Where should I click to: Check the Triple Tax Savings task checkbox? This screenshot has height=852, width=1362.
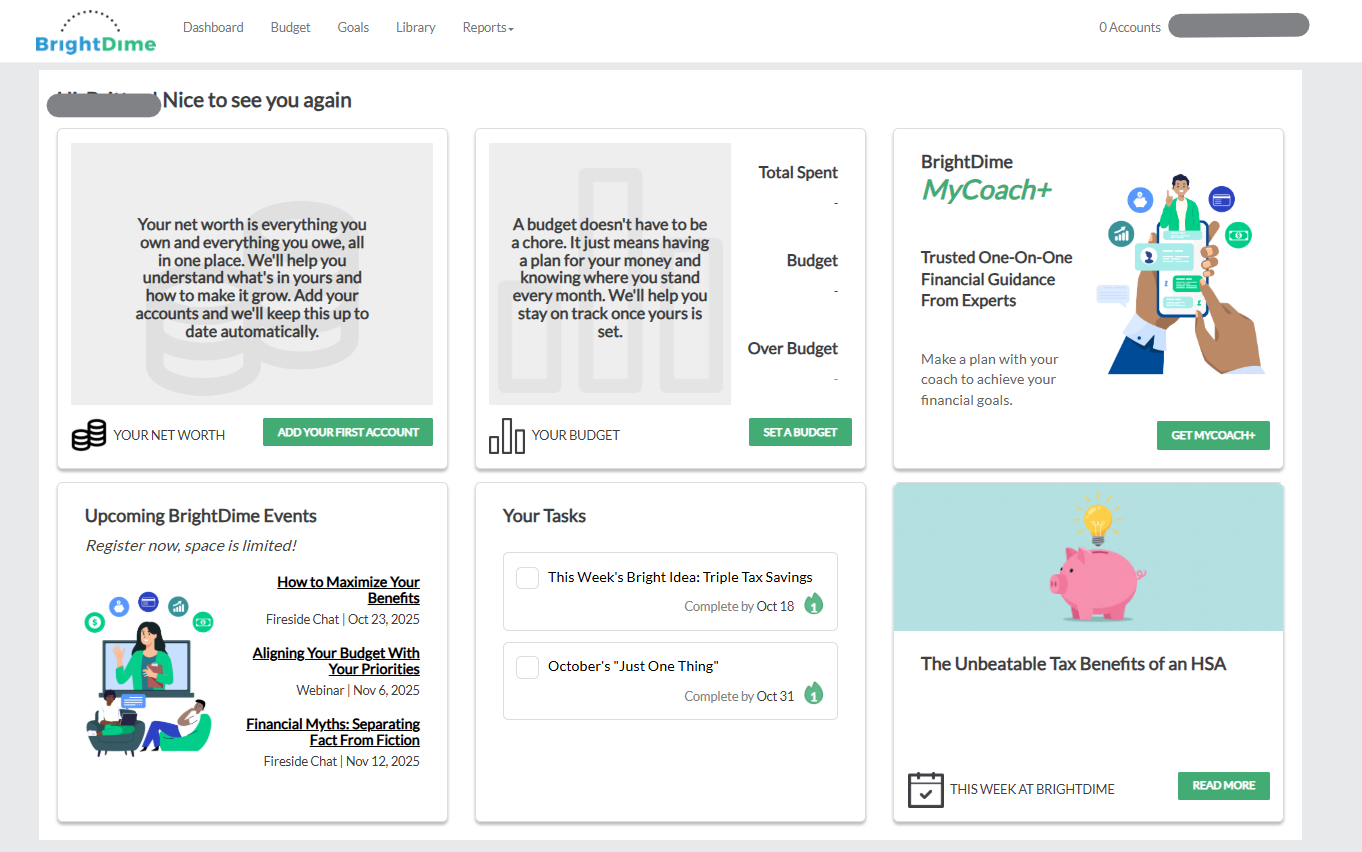527,578
